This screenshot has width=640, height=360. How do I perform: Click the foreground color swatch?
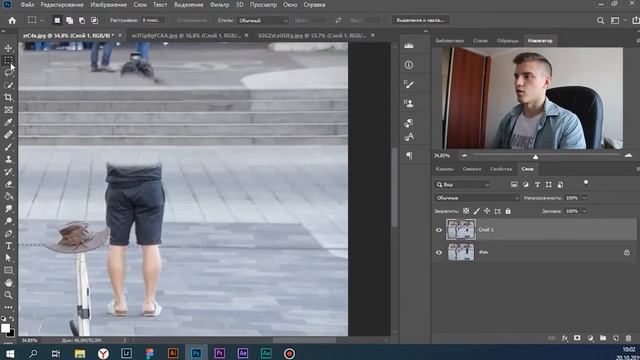point(5,328)
